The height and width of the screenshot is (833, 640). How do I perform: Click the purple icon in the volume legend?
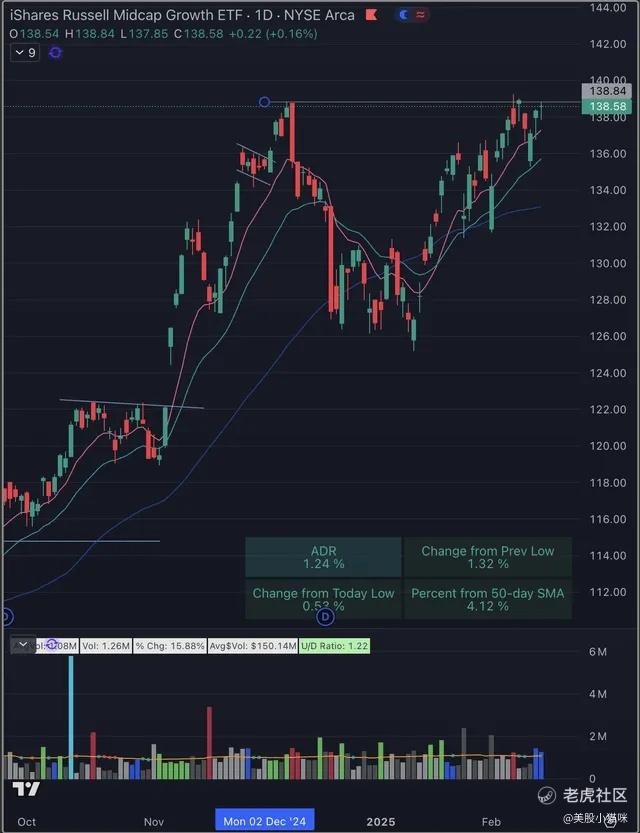pyautogui.click(x=52, y=645)
